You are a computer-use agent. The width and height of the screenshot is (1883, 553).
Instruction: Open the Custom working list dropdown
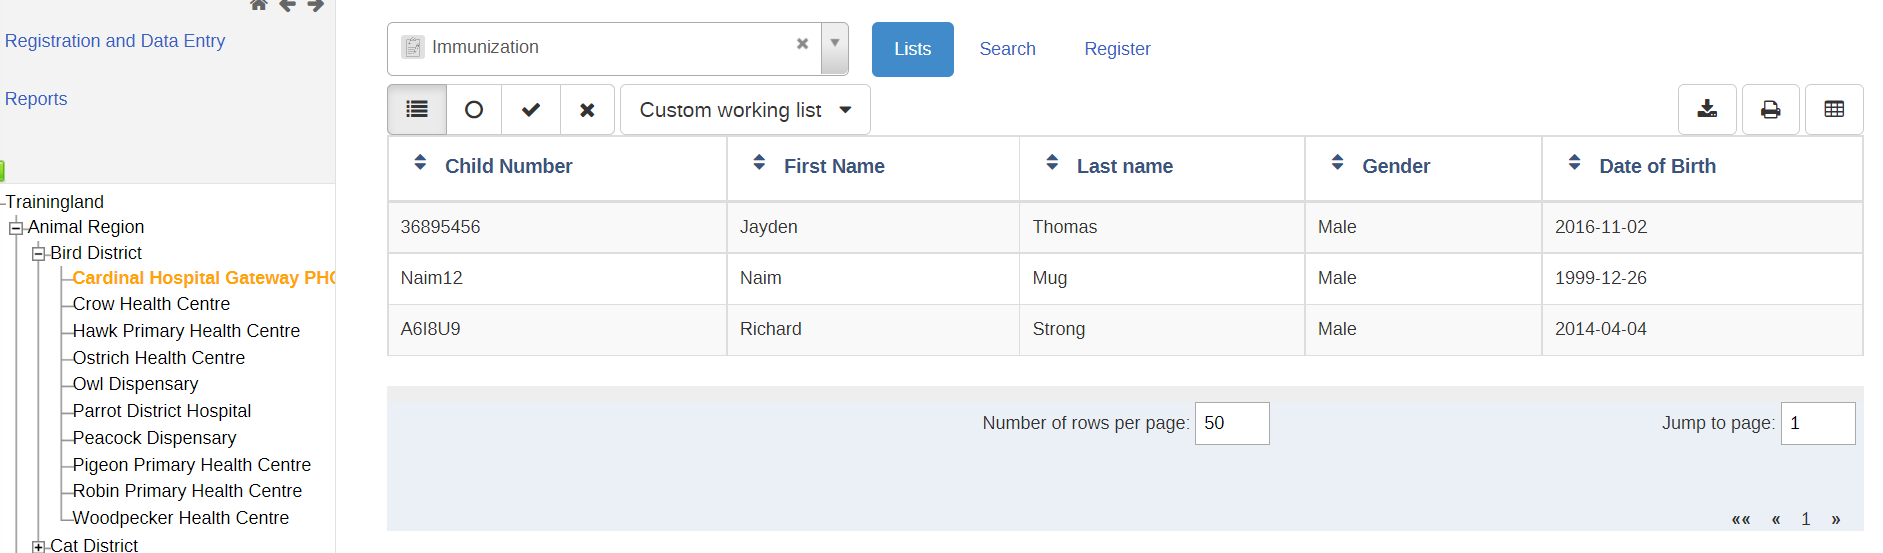click(745, 110)
